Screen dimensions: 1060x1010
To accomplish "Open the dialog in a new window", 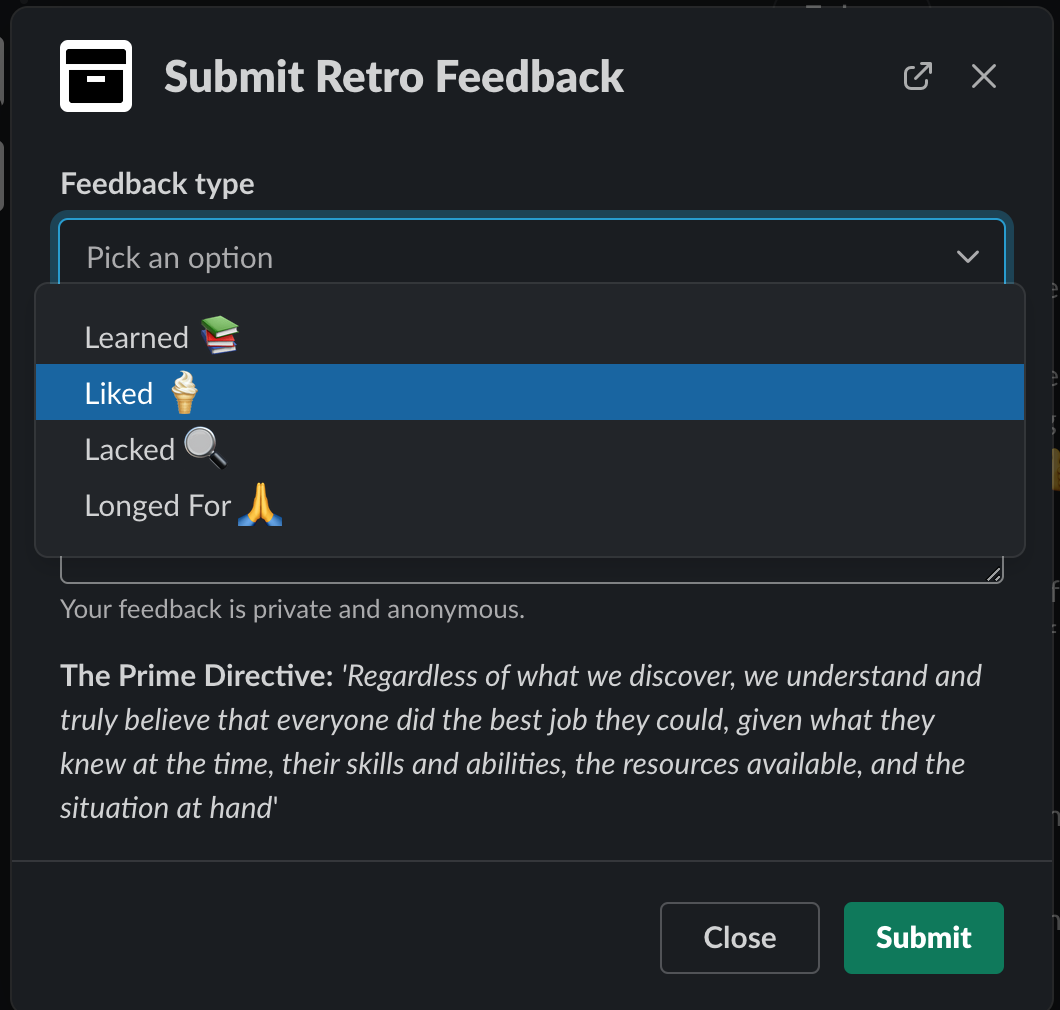I will [x=917, y=76].
